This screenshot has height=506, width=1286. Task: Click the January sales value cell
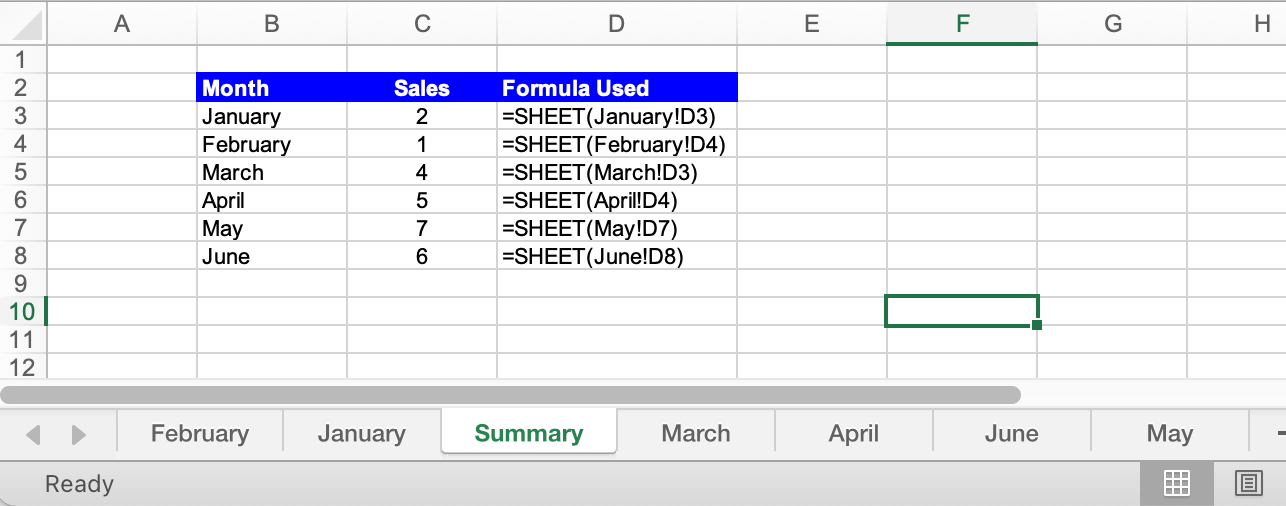422,116
